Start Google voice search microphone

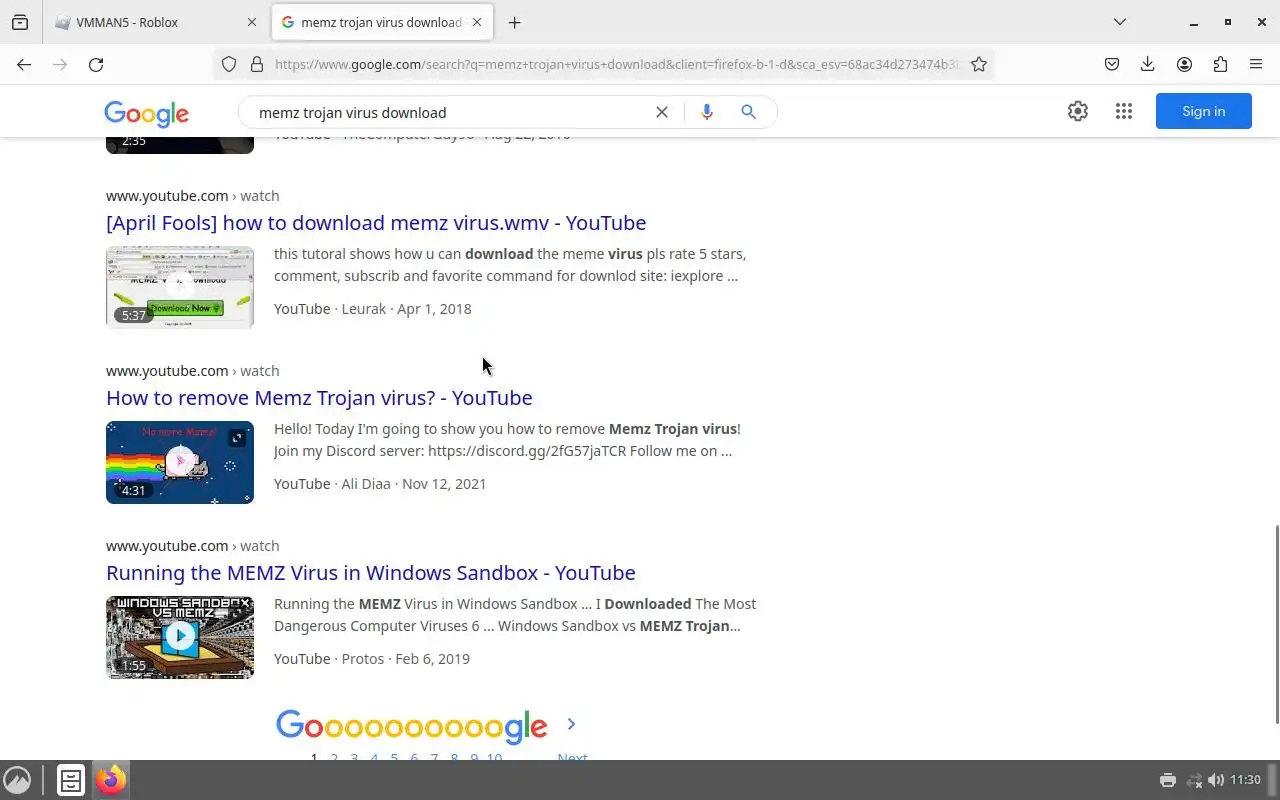coord(707,112)
